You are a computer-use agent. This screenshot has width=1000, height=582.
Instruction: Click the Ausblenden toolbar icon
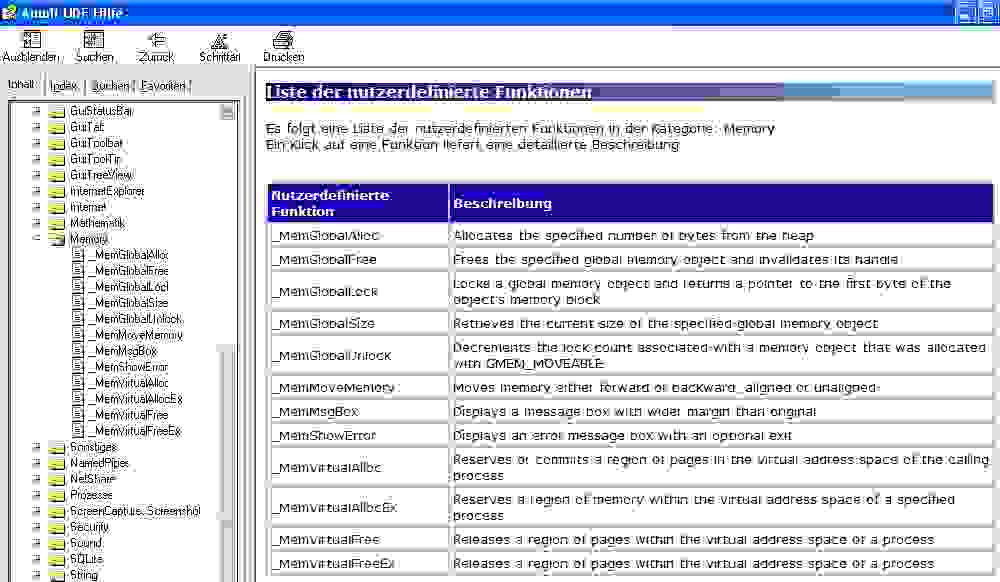[31, 40]
